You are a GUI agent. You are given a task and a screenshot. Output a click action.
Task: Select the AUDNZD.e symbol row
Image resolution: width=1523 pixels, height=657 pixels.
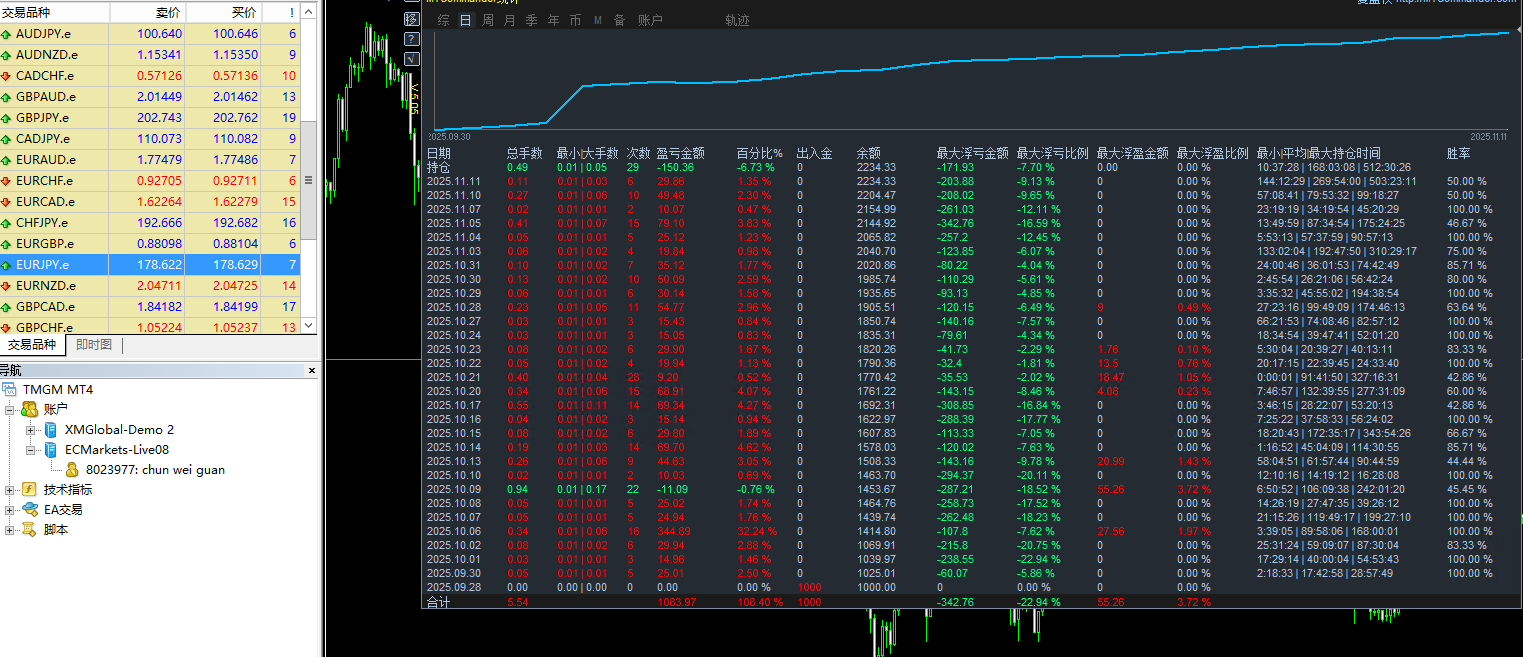tap(150, 55)
